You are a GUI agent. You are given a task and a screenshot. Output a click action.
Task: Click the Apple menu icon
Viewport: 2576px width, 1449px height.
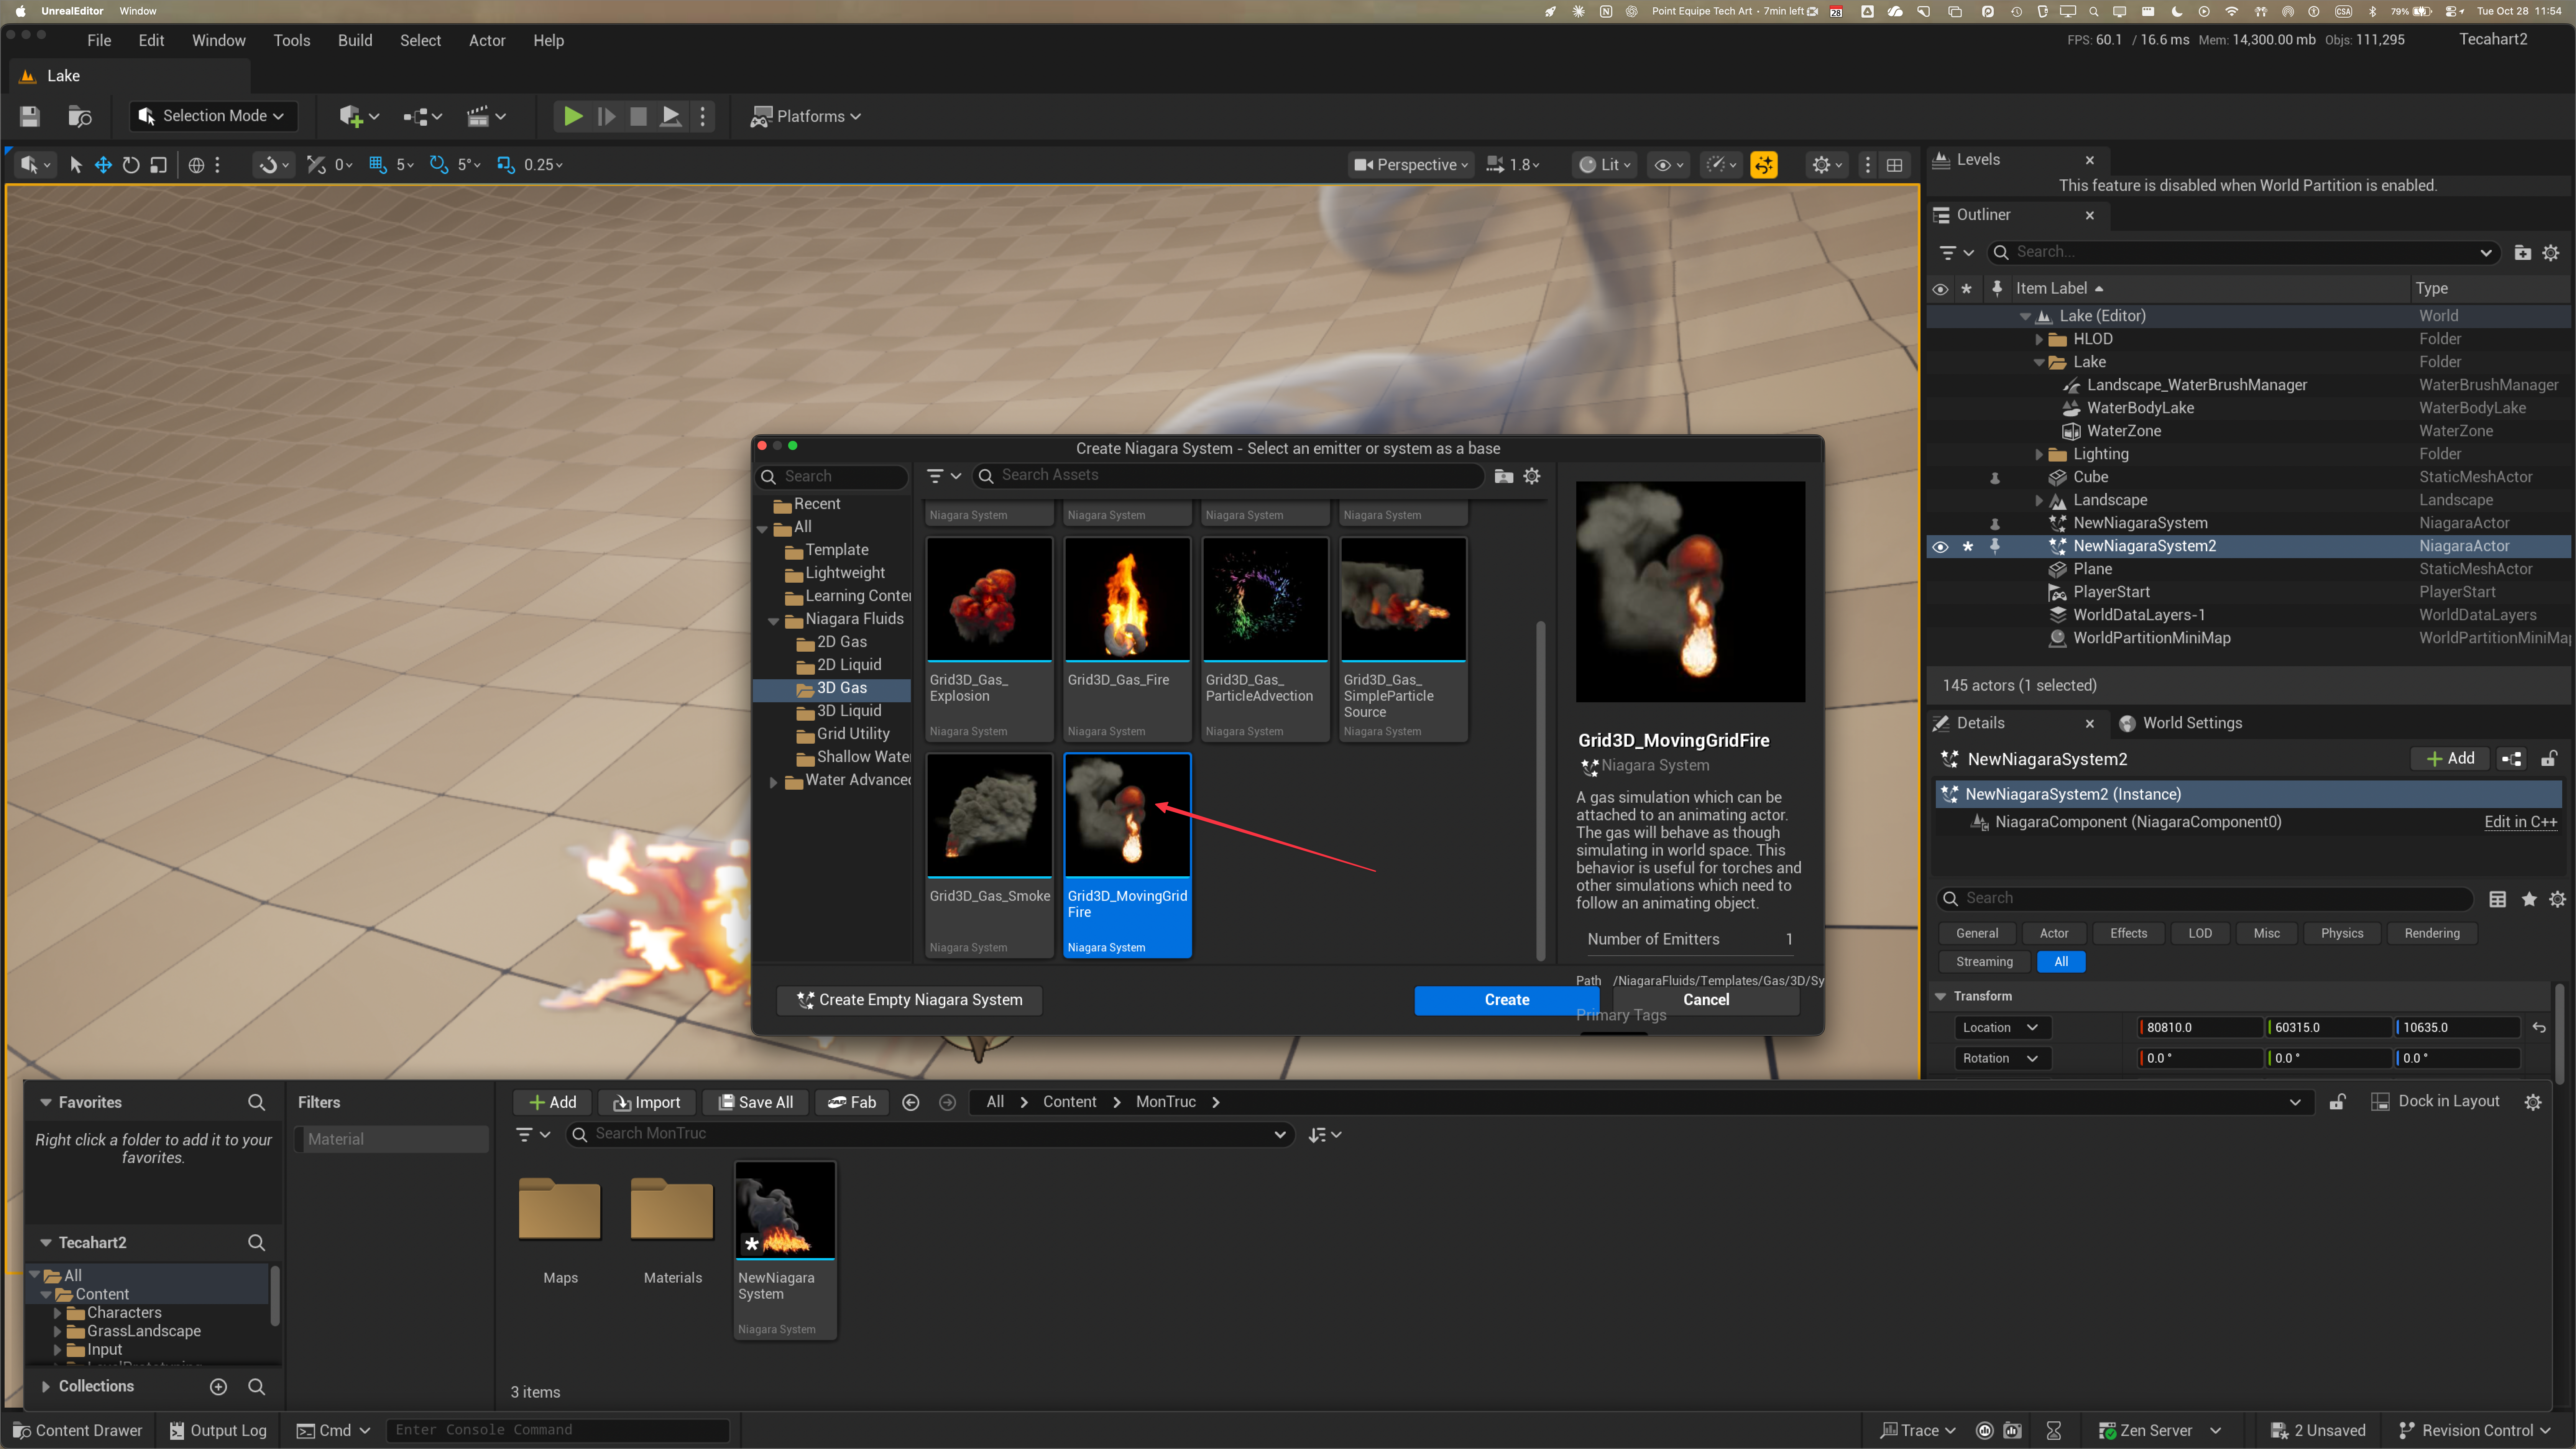(20, 11)
